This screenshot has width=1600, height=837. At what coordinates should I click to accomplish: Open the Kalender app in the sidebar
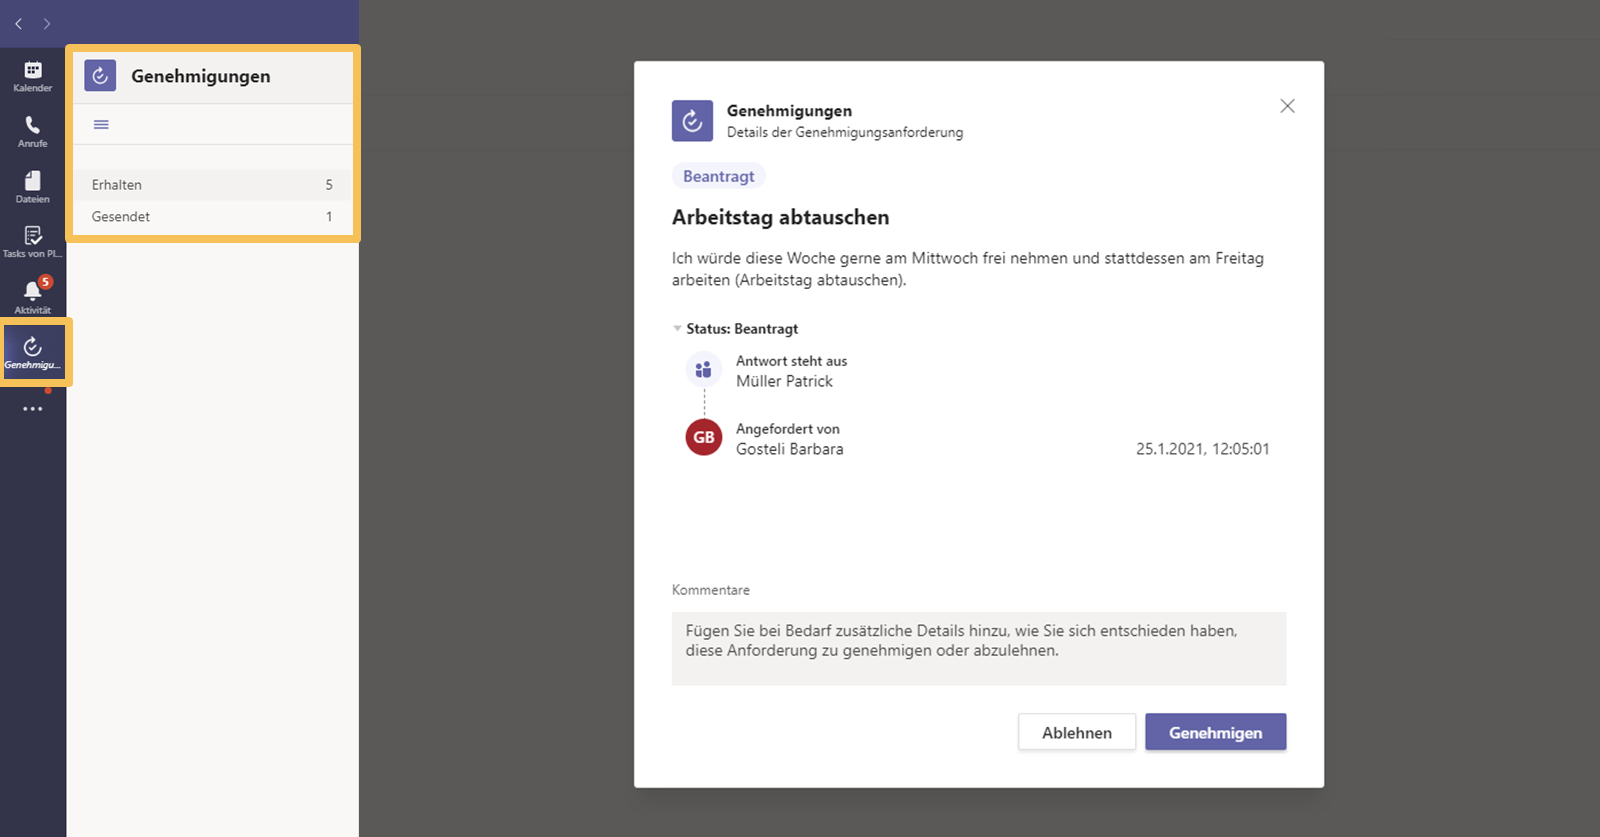pyautogui.click(x=32, y=75)
